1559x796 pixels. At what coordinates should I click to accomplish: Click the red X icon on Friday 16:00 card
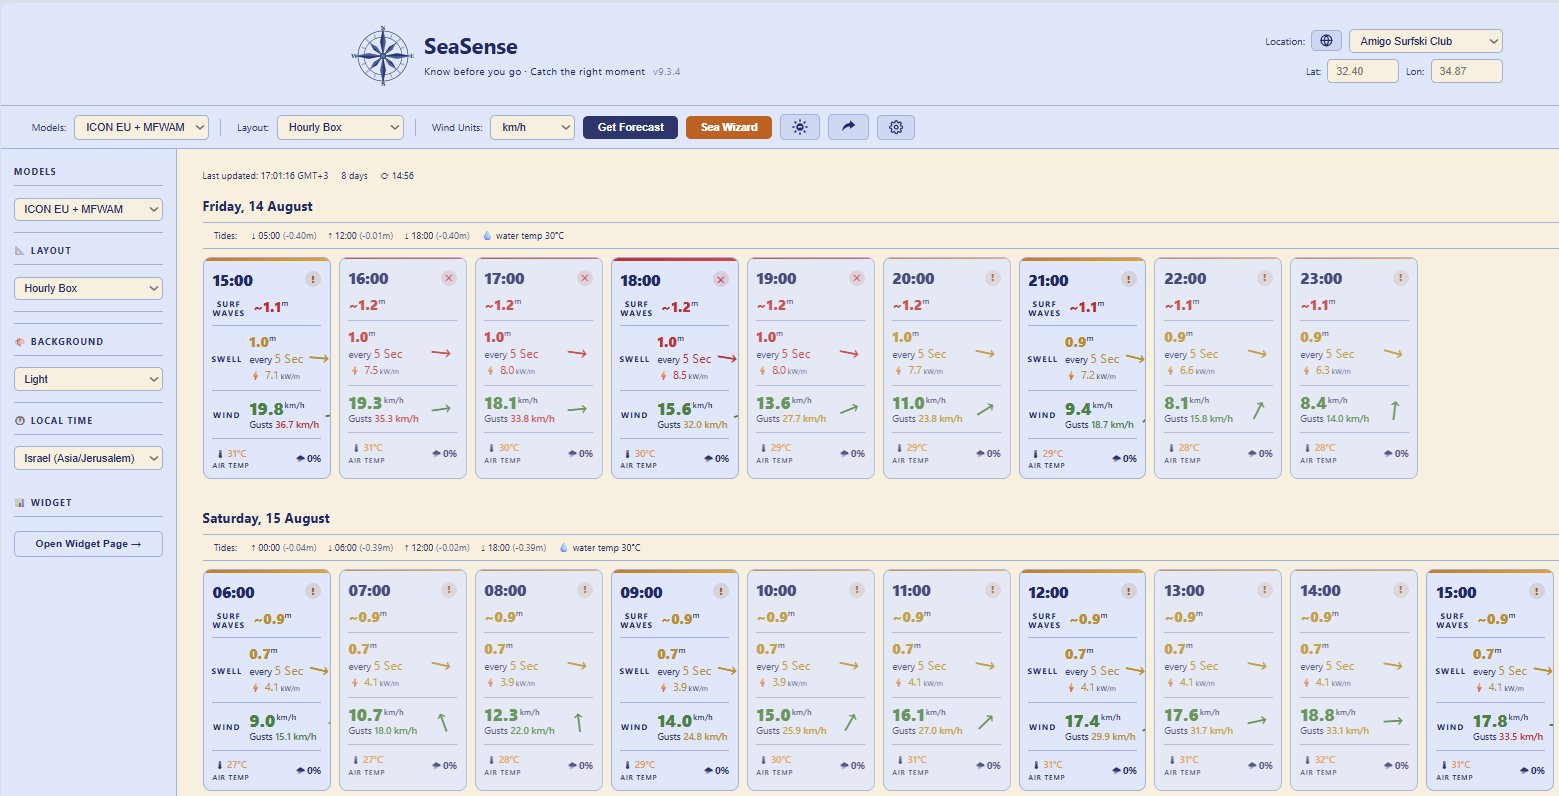[x=449, y=278]
